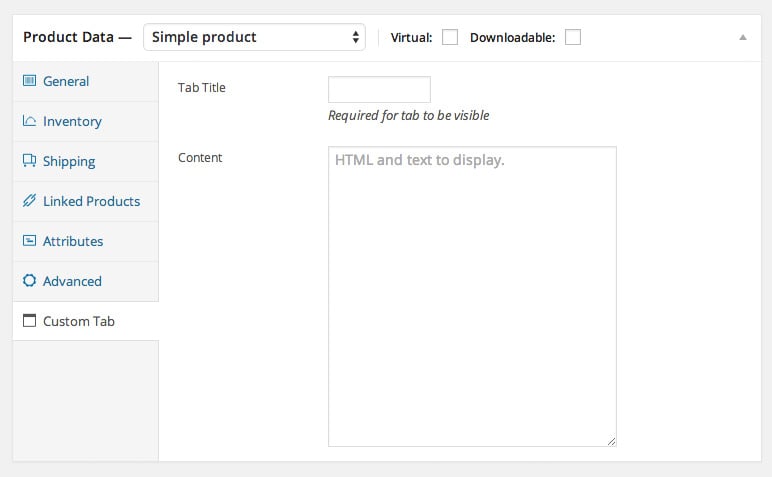The image size is (772, 477).
Task: Select the Attributes tab label
Action: 73,241
